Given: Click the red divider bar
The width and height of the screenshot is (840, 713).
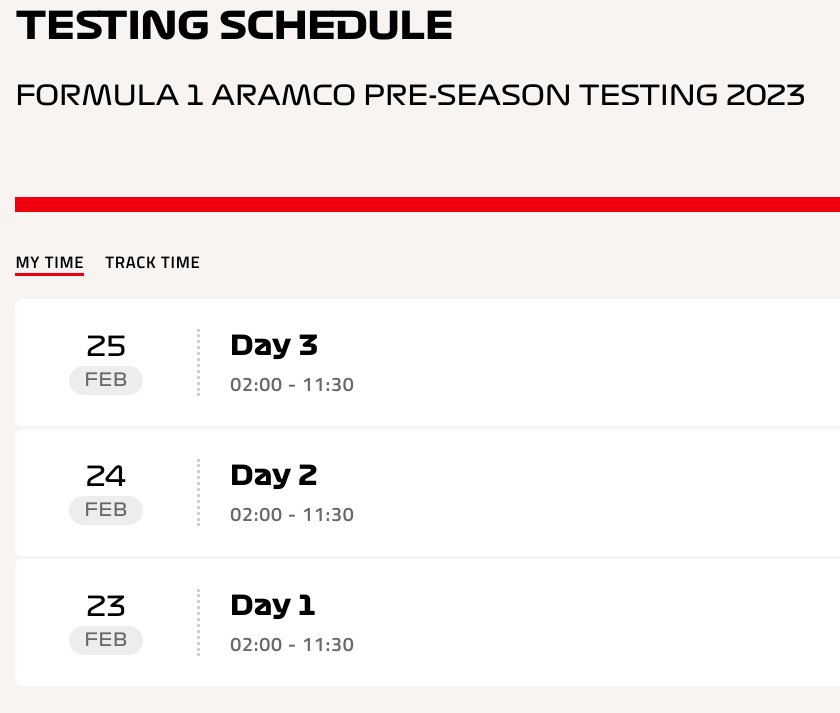Looking at the screenshot, I should 428,205.
